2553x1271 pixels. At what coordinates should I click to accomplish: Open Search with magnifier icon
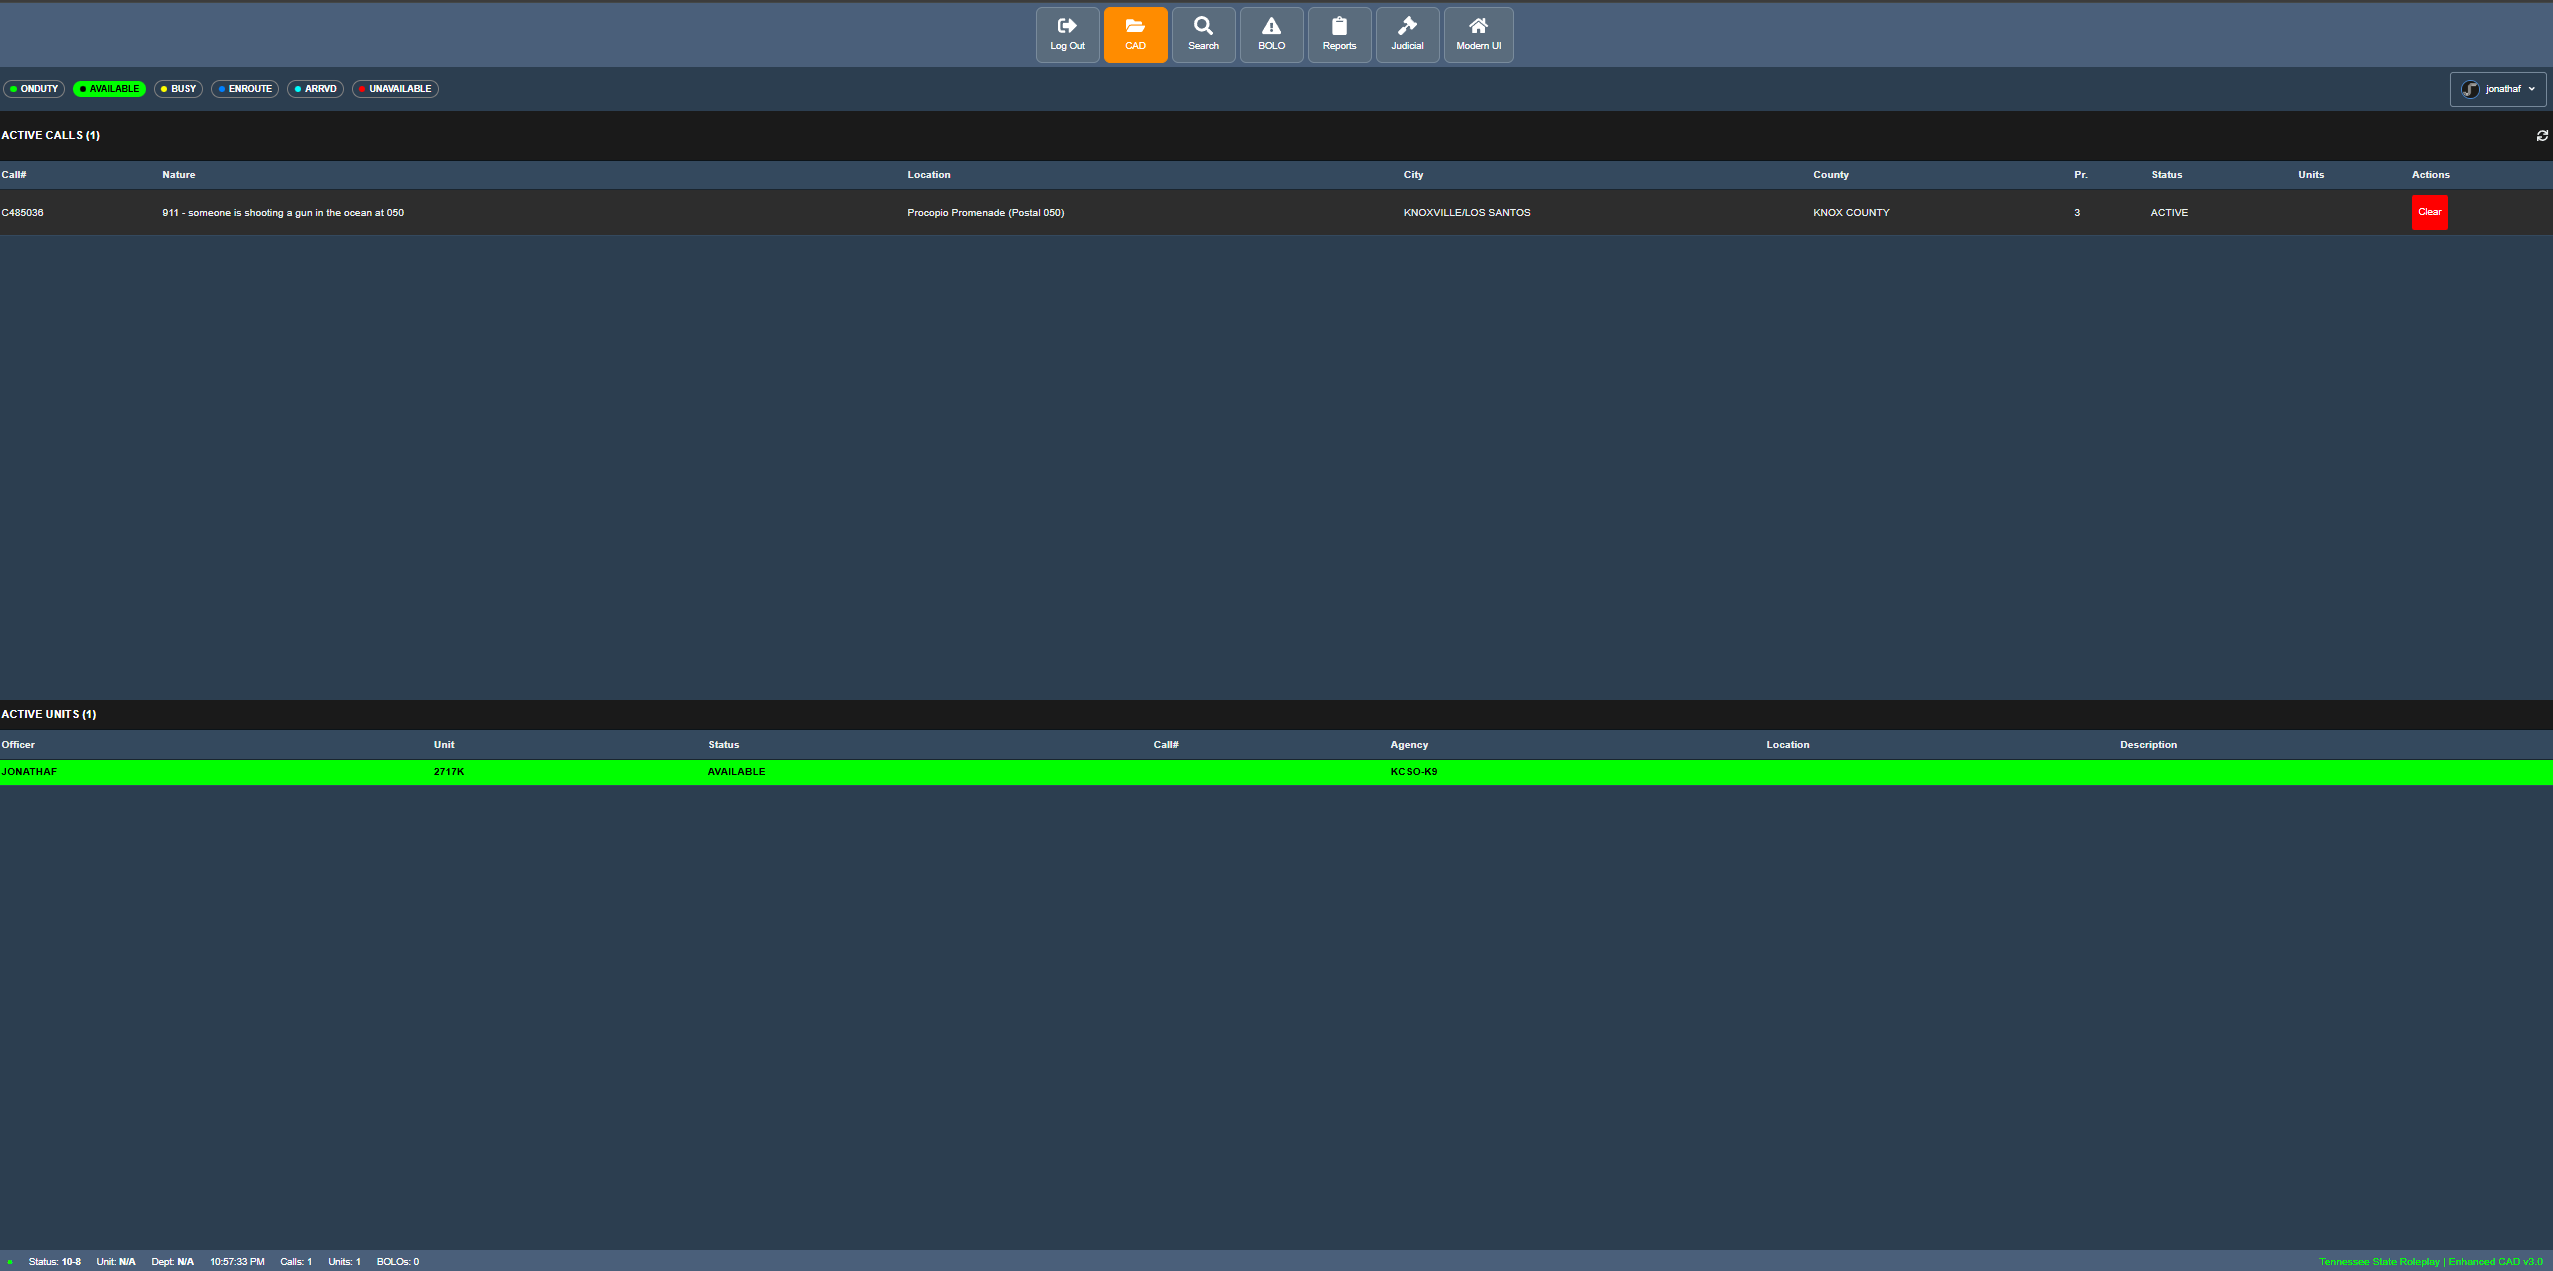point(1203,35)
